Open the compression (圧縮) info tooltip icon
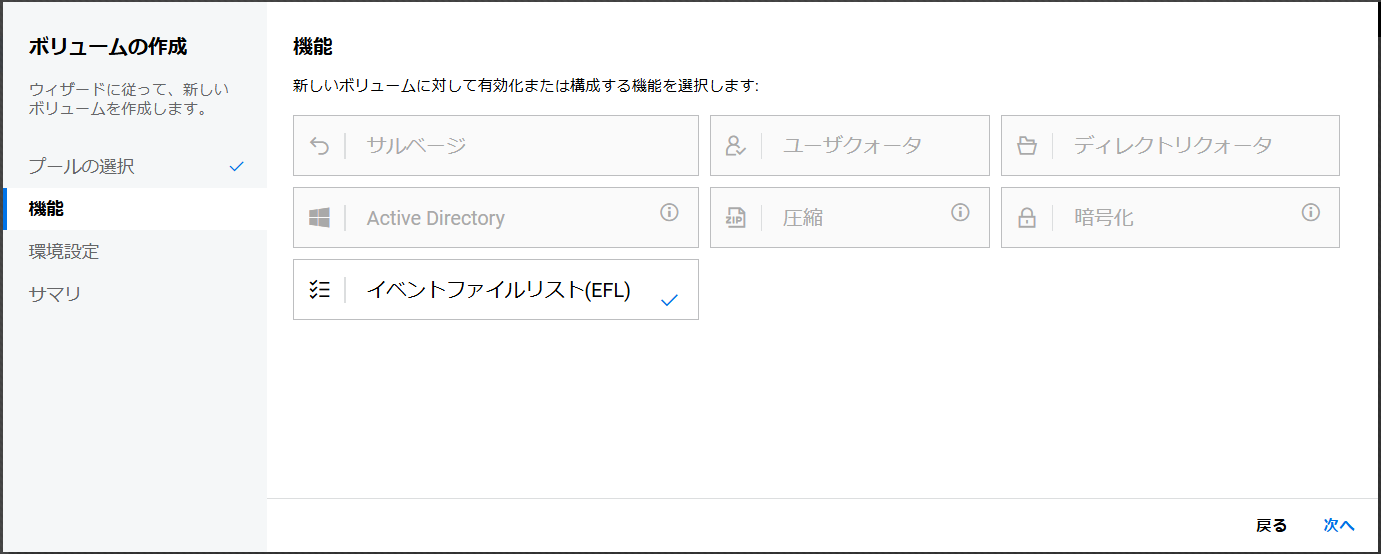The width and height of the screenshot is (1381, 554). [961, 212]
